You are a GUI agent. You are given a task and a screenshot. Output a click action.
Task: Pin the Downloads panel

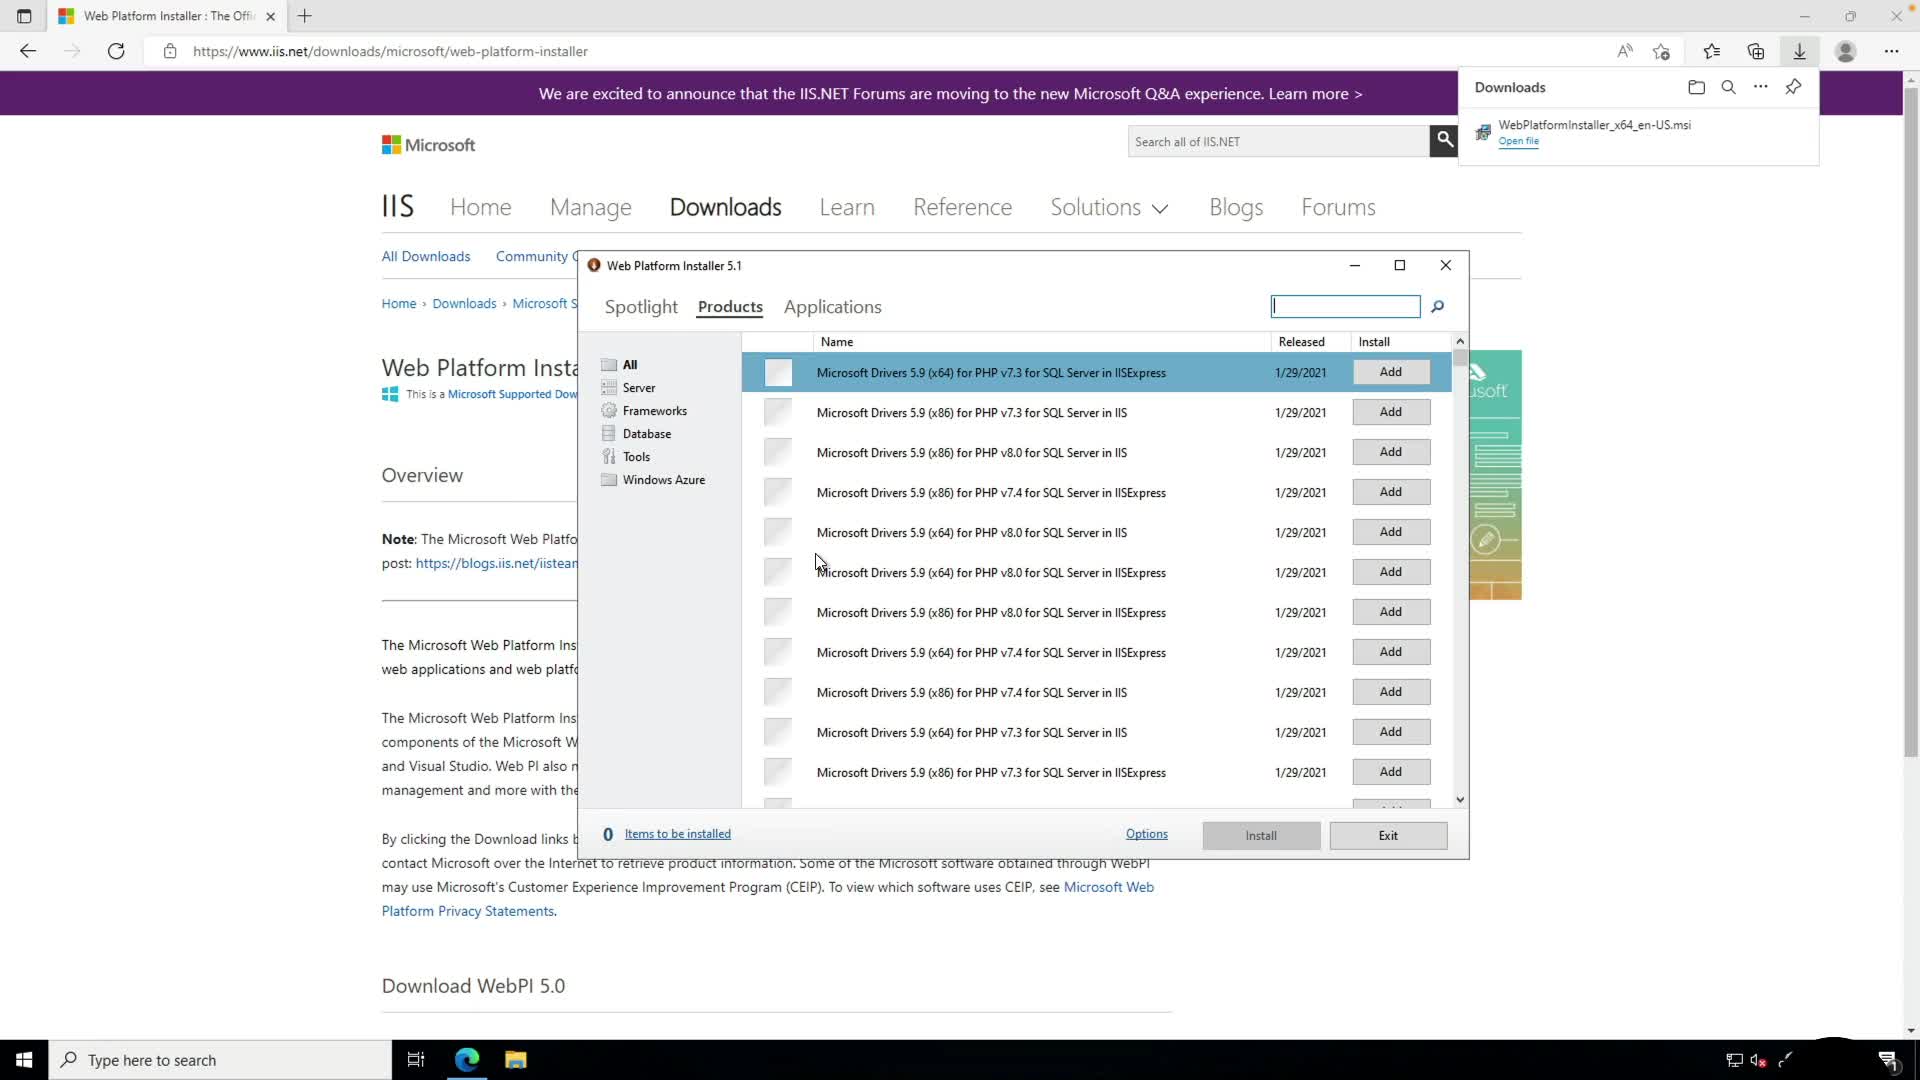pos(1793,88)
